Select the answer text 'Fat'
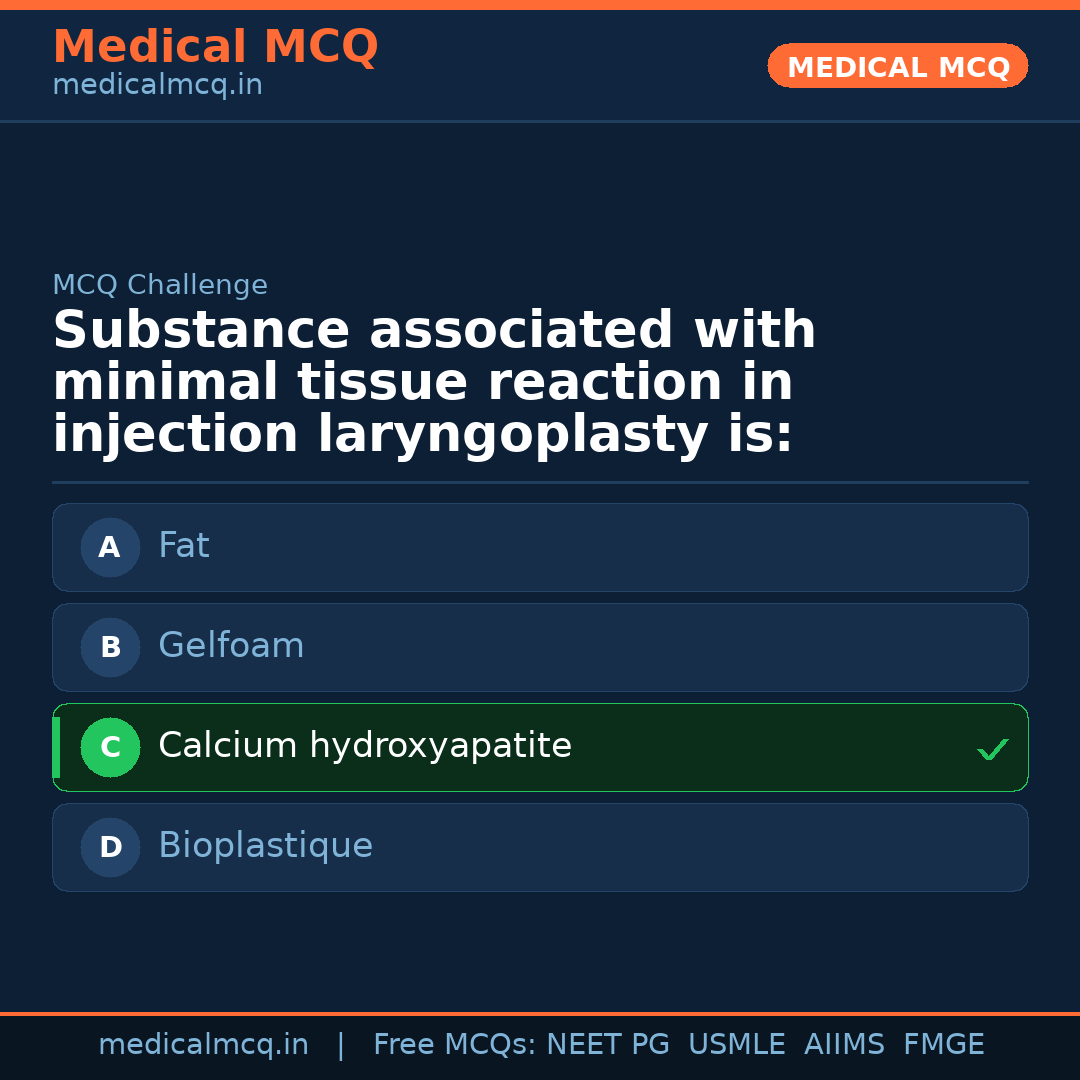The image size is (1080, 1080). [x=184, y=546]
